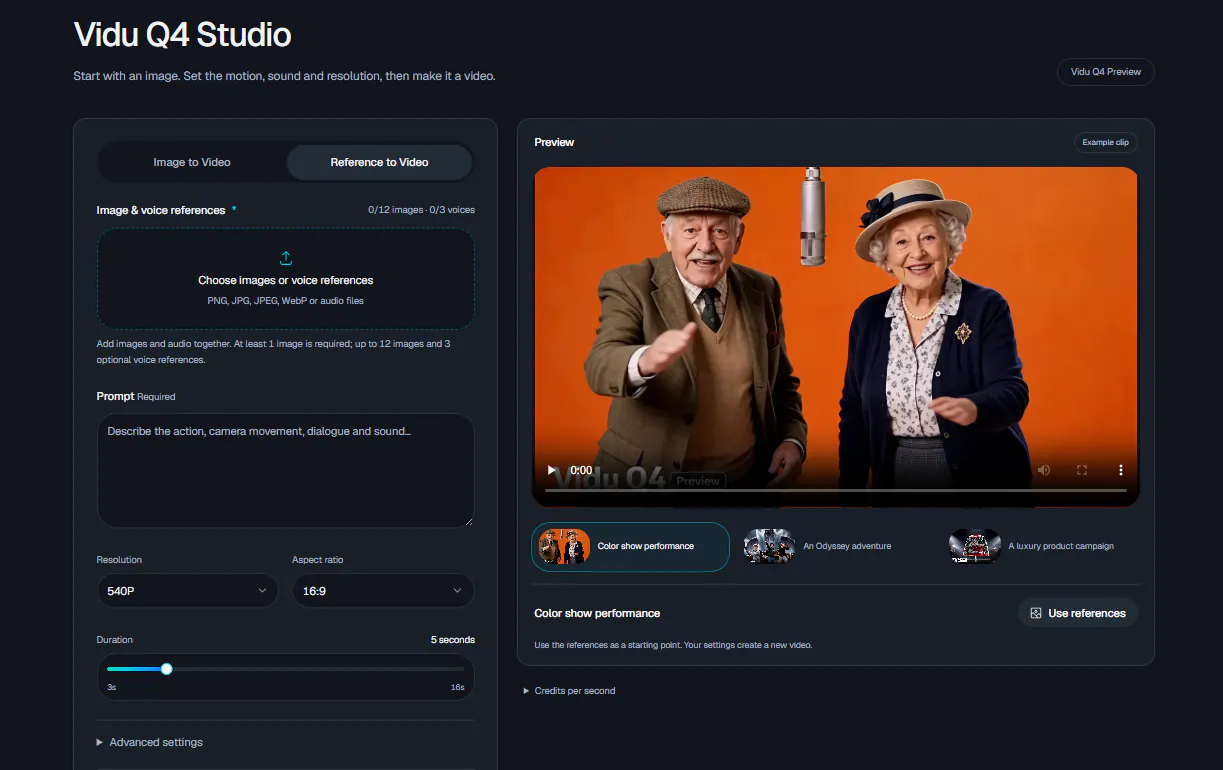Click the Resolution field label
The height and width of the screenshot is (770, 1223).
tap(119, 560)
